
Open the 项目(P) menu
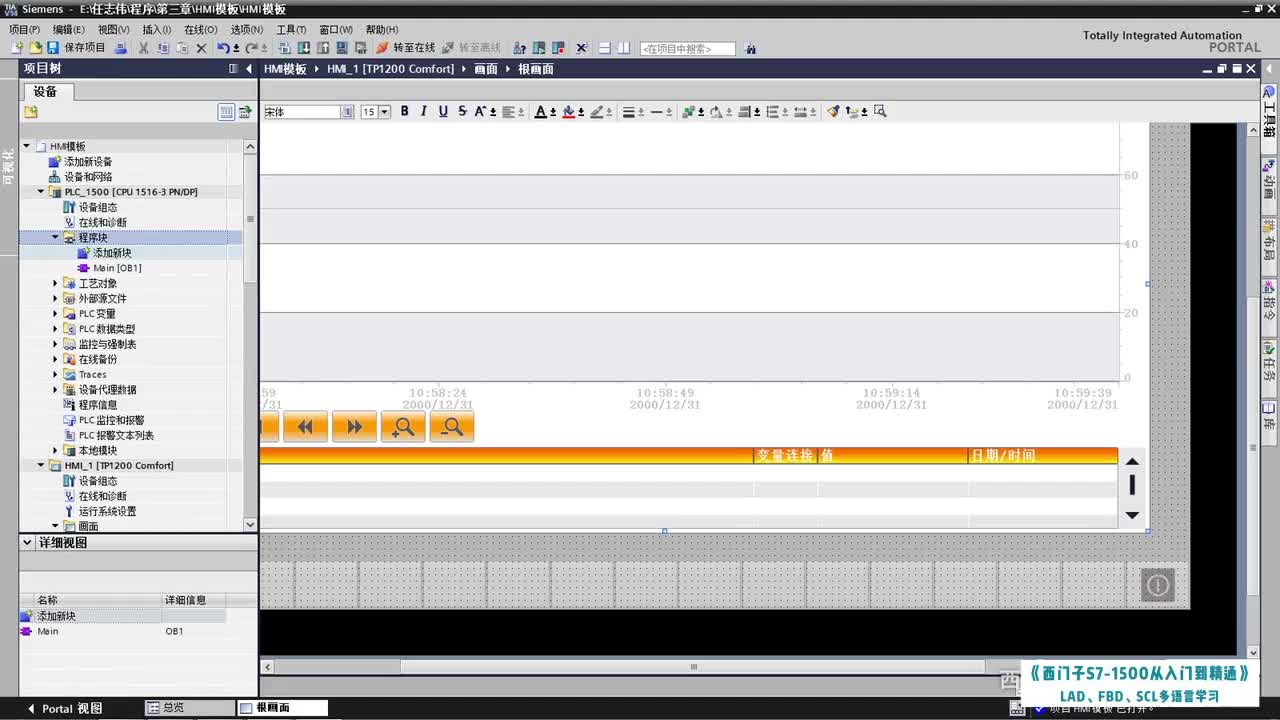[25, 30]
